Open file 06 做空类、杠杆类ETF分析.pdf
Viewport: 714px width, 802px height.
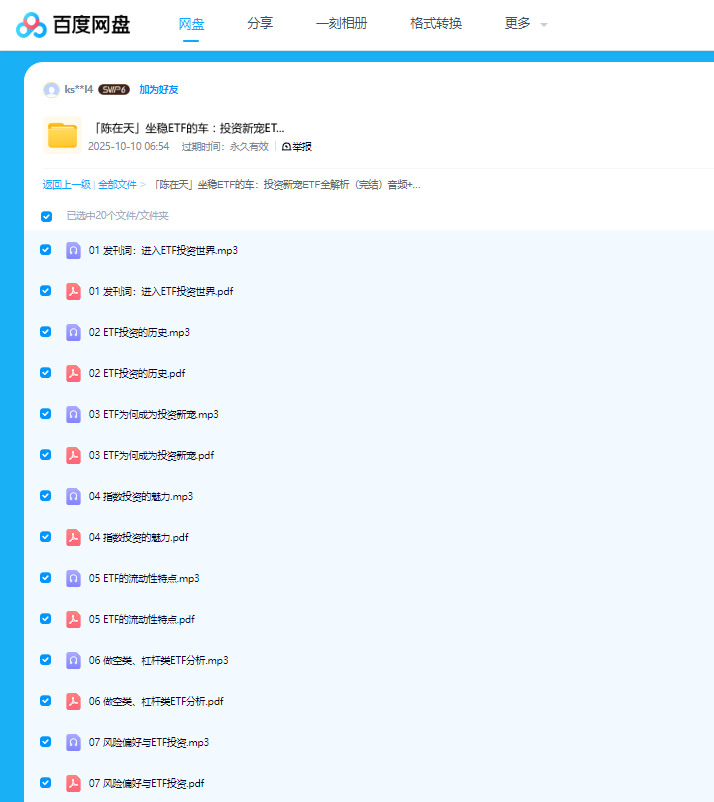[156, 701]
